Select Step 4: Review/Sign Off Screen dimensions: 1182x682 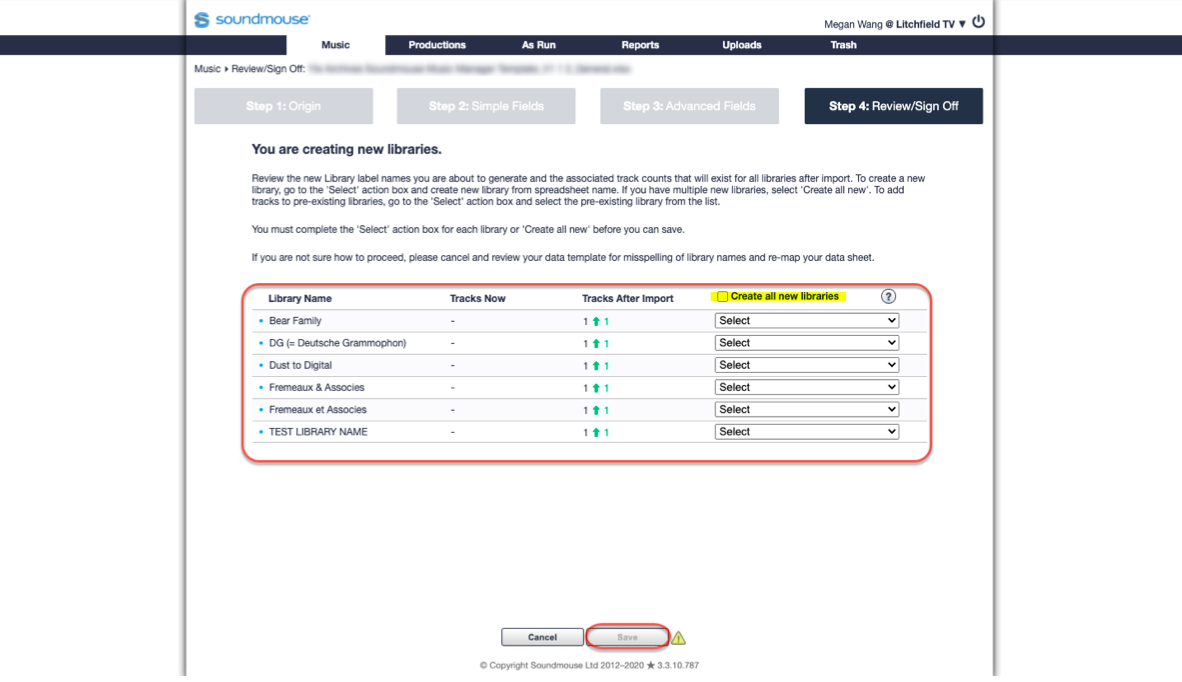(x=893, y=106)
